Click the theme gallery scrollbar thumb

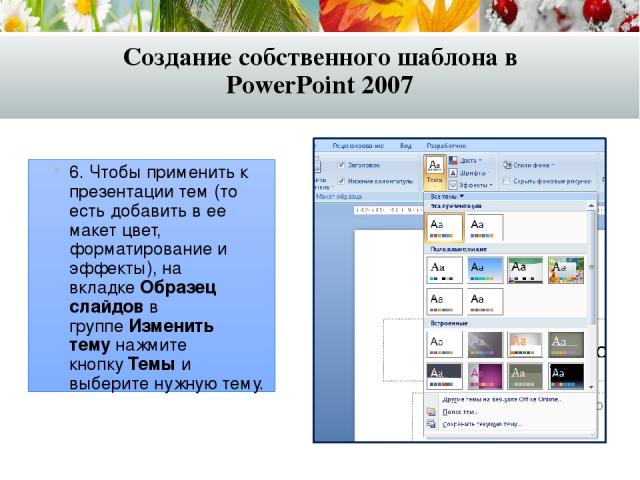pyautogui.click(x=591, y=268)
